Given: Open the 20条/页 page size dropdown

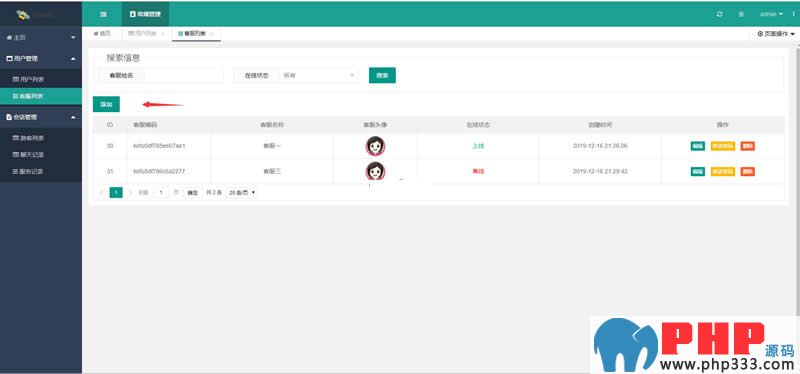Looking at the screenshot, I should [242, 192].
